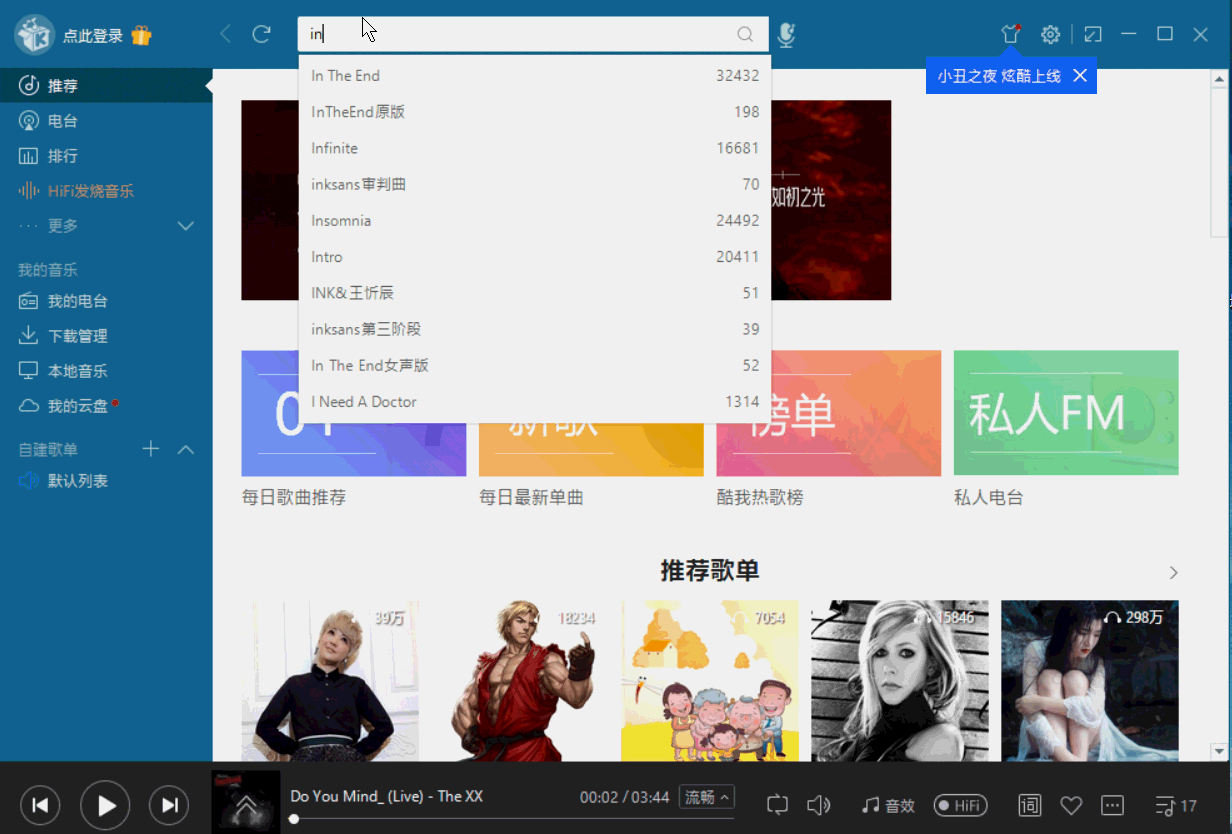Toggle the playback loop mode

coord(777,805)
